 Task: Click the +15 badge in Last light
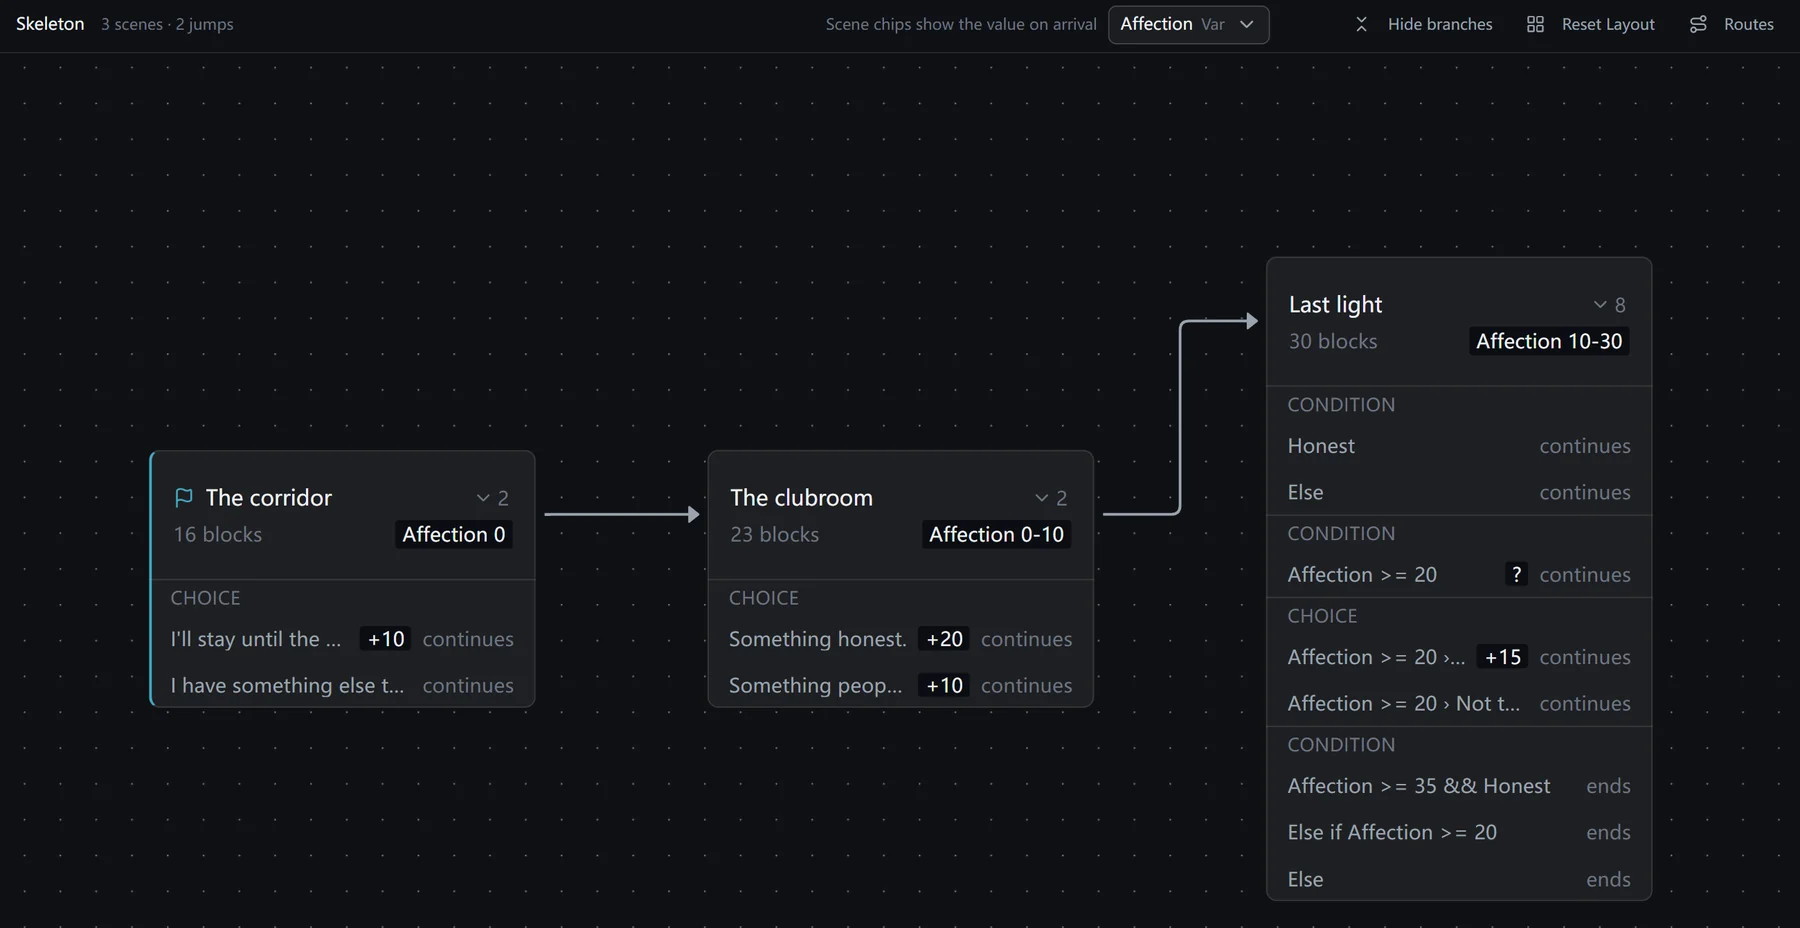tap(1502, 657)
